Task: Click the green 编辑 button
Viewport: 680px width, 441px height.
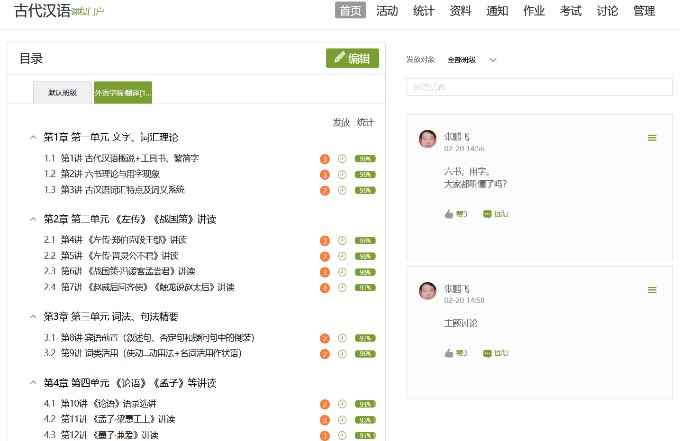Action: point(352,58)
